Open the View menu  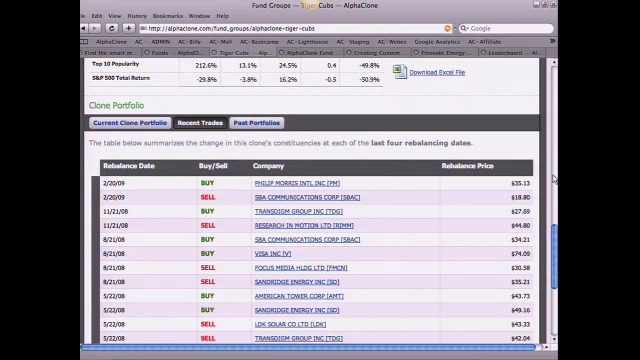(115, 16)
